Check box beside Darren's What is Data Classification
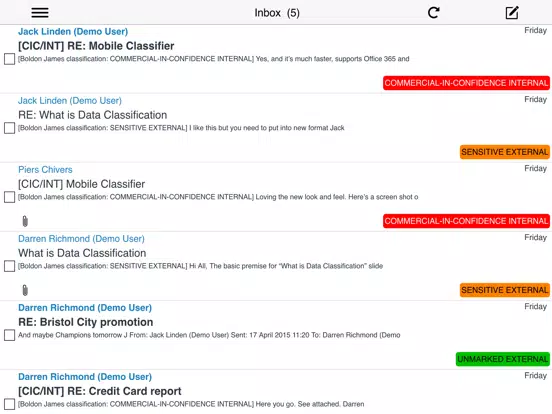The height and width of the screenshot is (414, 552). coord(10,266)
